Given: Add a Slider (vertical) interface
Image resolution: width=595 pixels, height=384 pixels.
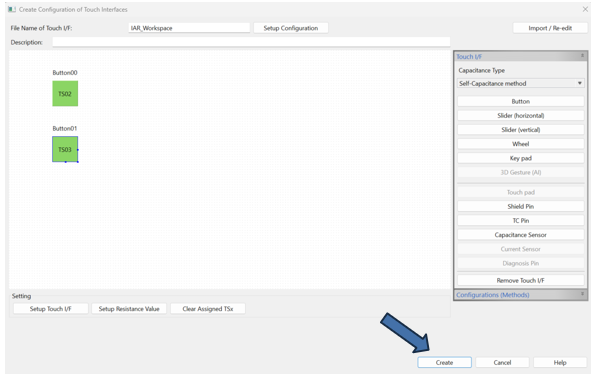Looking at the screenshot, I should click(x=520, y=130).
